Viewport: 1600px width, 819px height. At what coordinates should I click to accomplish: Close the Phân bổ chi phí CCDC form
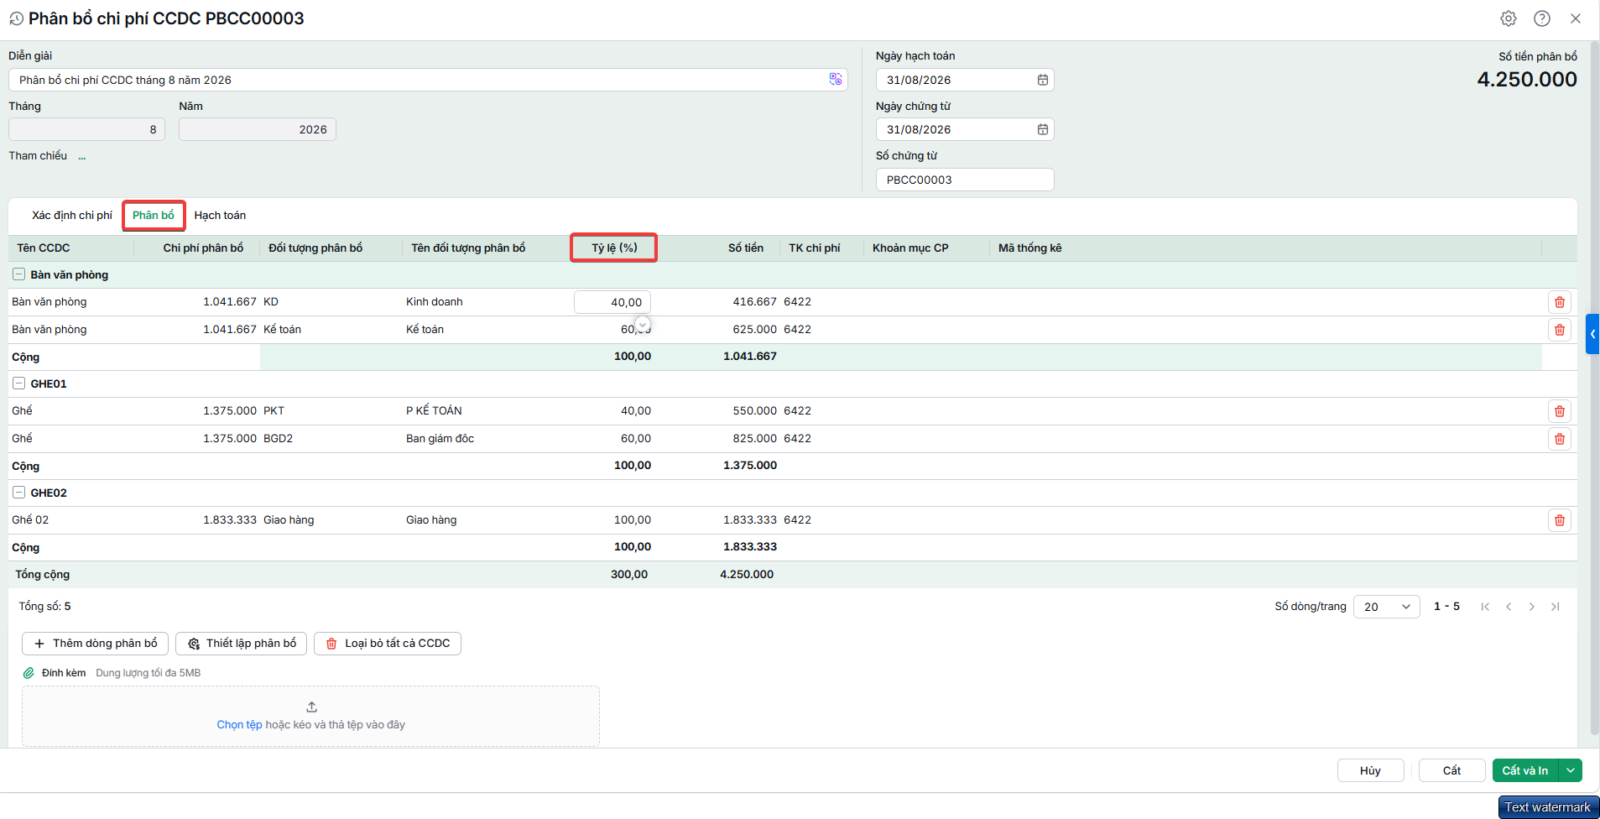point(1575,19)
